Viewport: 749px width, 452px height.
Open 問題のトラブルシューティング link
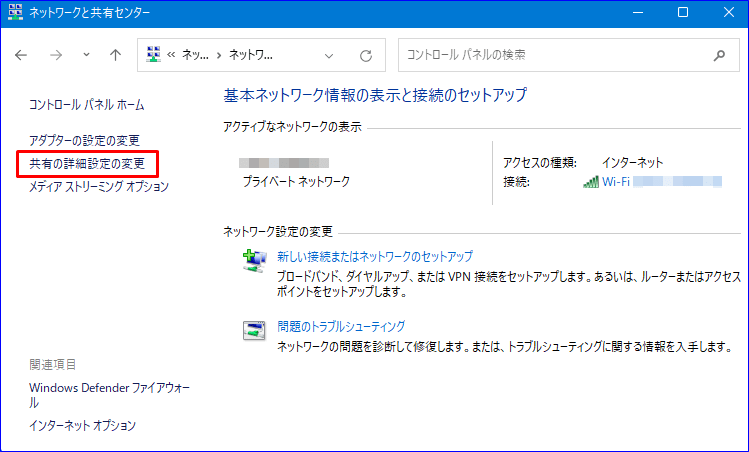coord(341,326)
